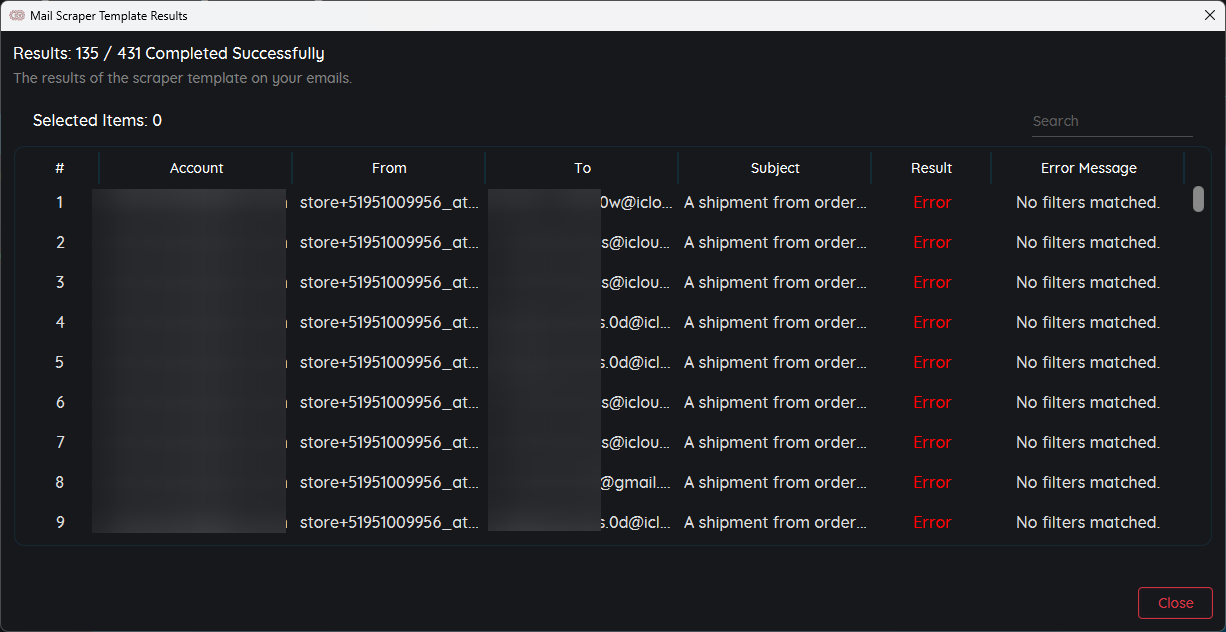The height and width of the screenshot is (632, 1226).
Task: Sort table by the From column header
Action: (389, 168)
